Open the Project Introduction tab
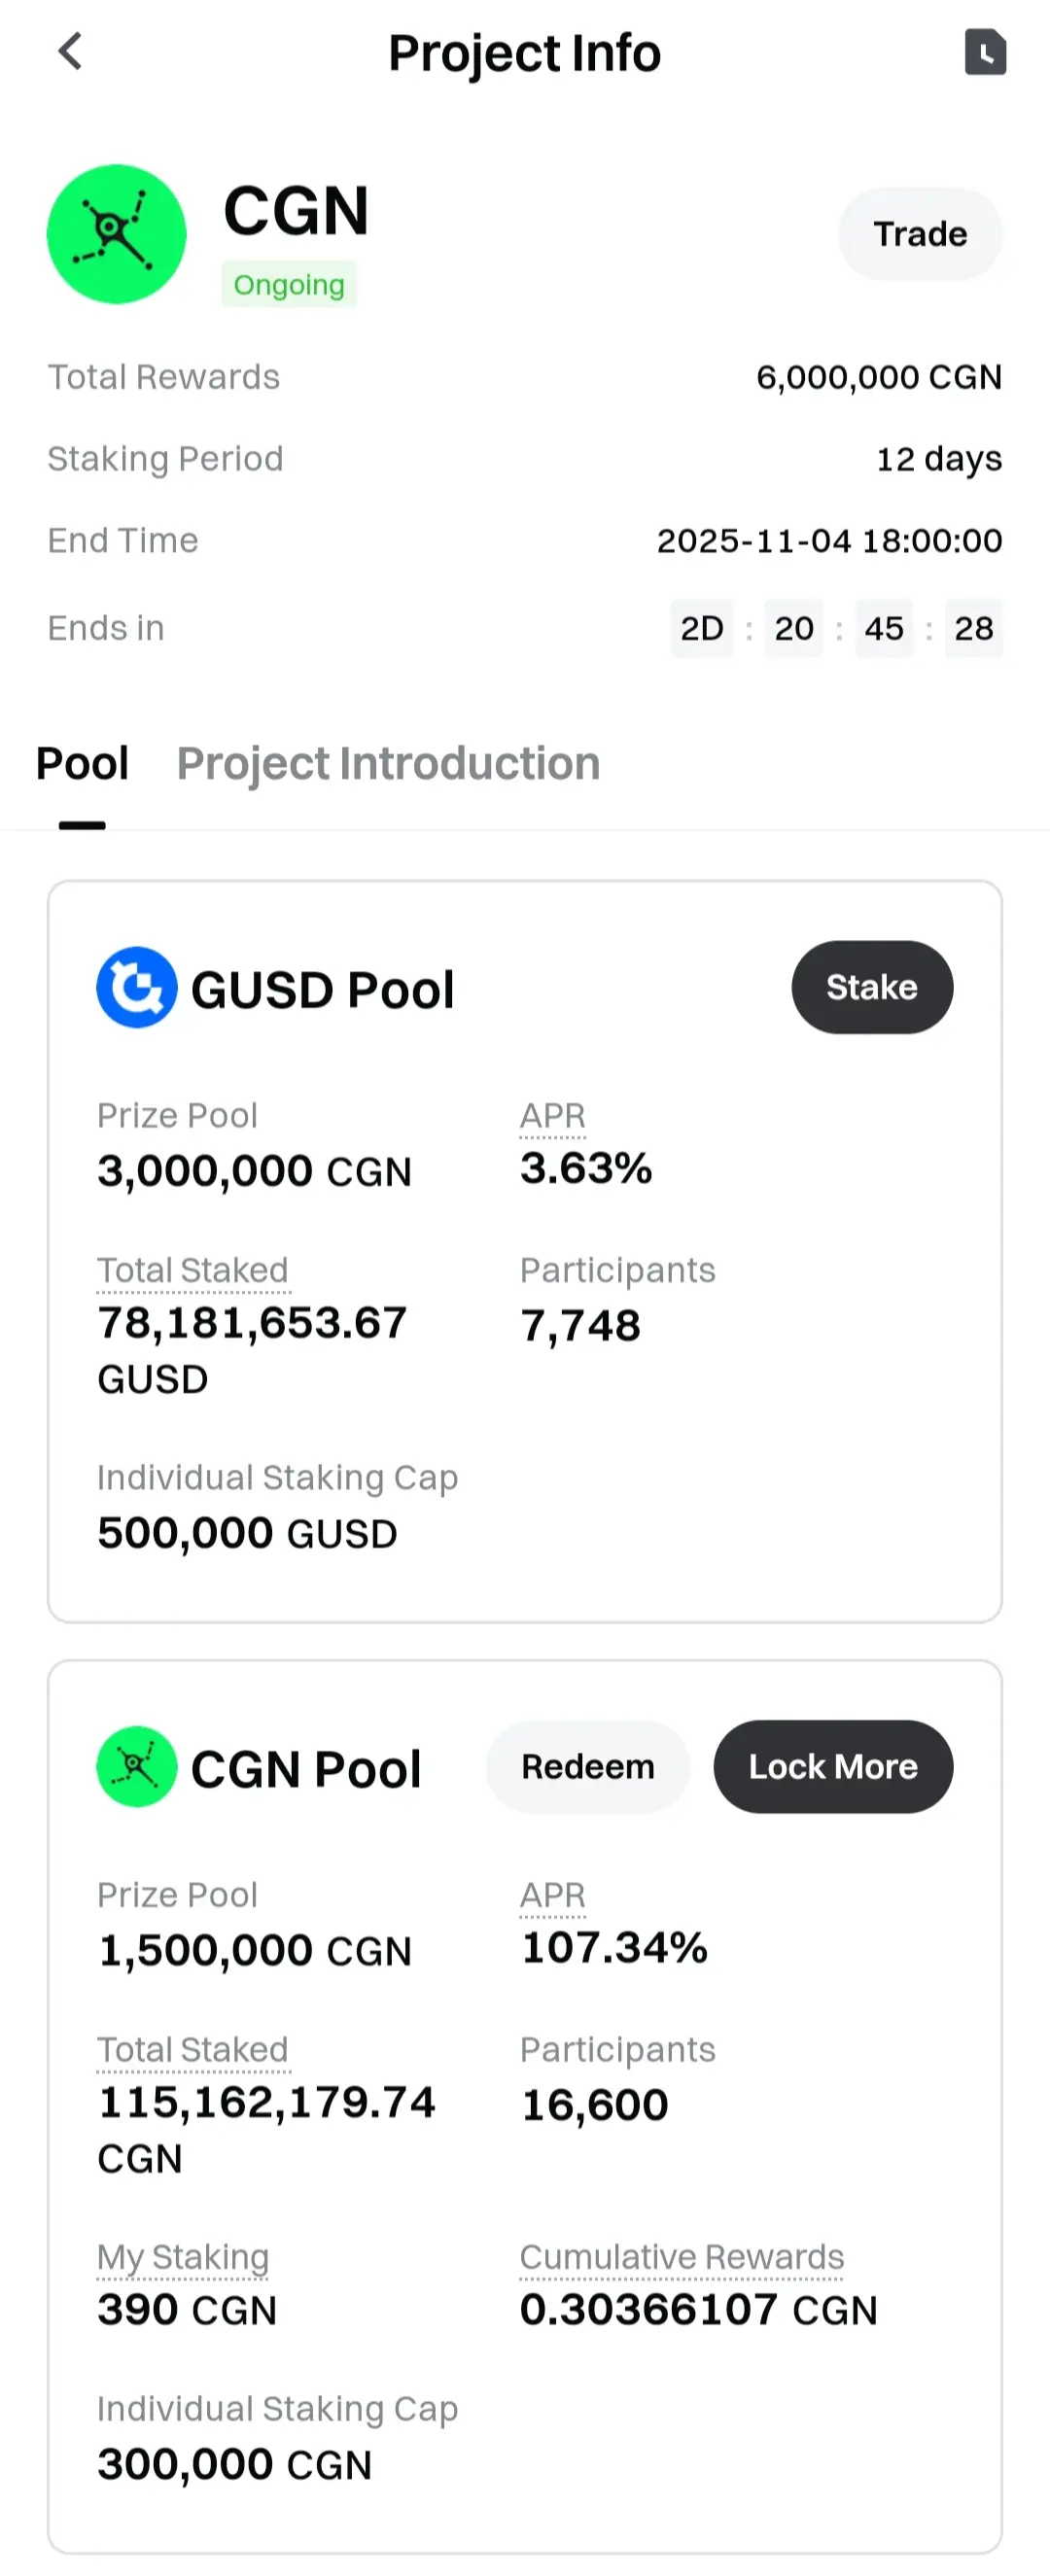Image resolution: width=1050 pixels, height=2576 pixels. (x=388, y=764)
